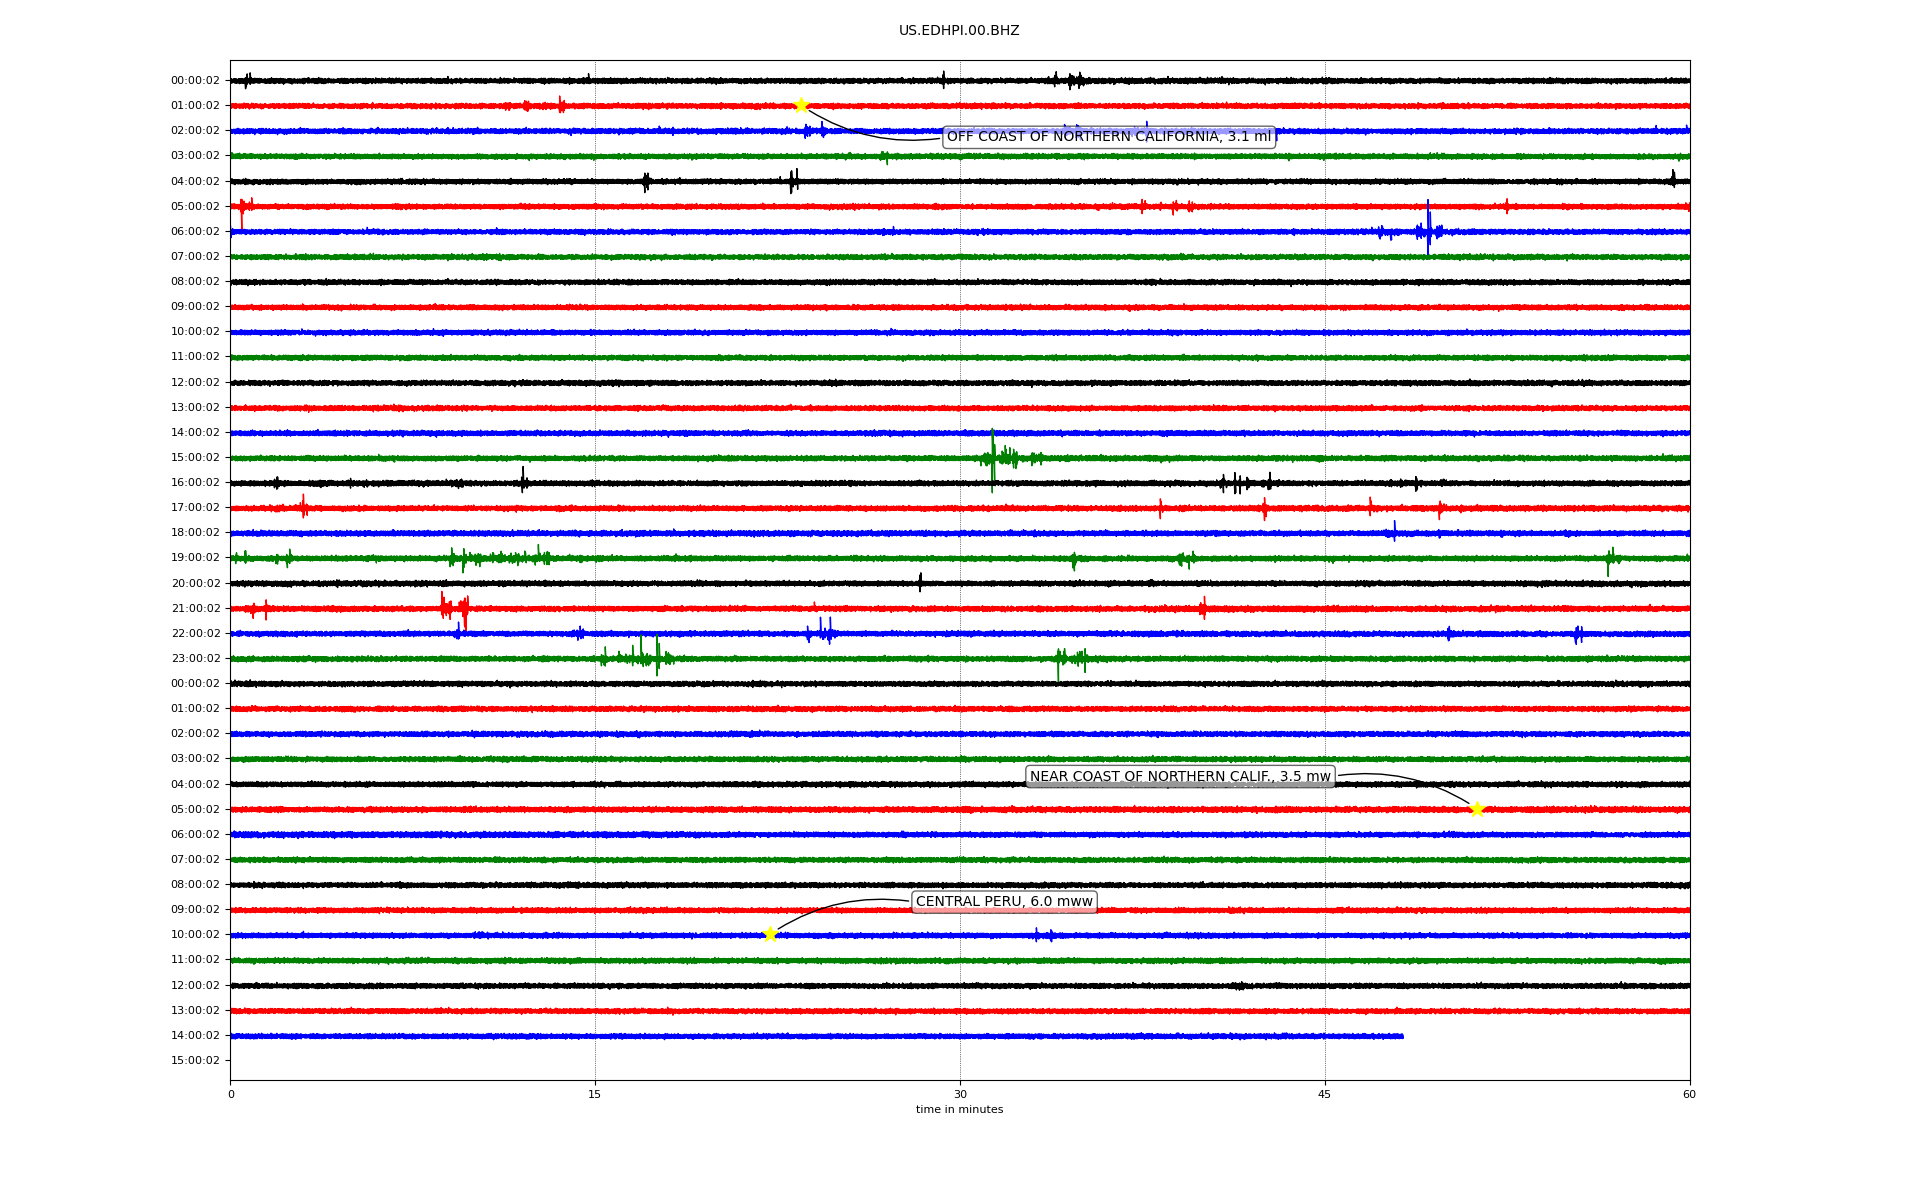1920x1200 pixels.
Task: Click the red spike near minute 40 on the 21:00:02 trace
Action: [1203, 608]
